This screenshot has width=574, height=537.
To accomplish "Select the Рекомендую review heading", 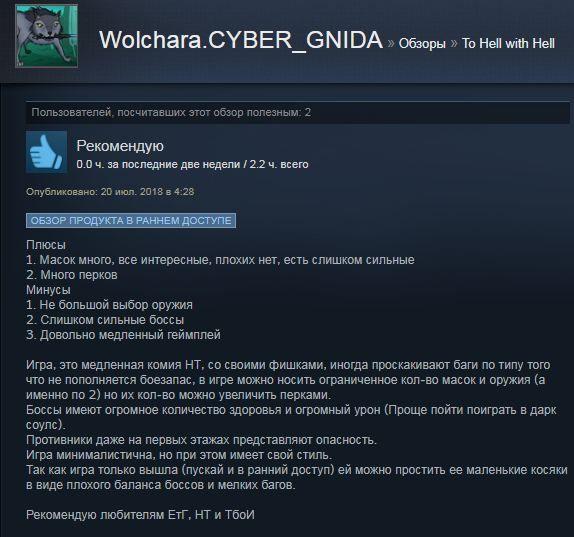I will (120, 146).
